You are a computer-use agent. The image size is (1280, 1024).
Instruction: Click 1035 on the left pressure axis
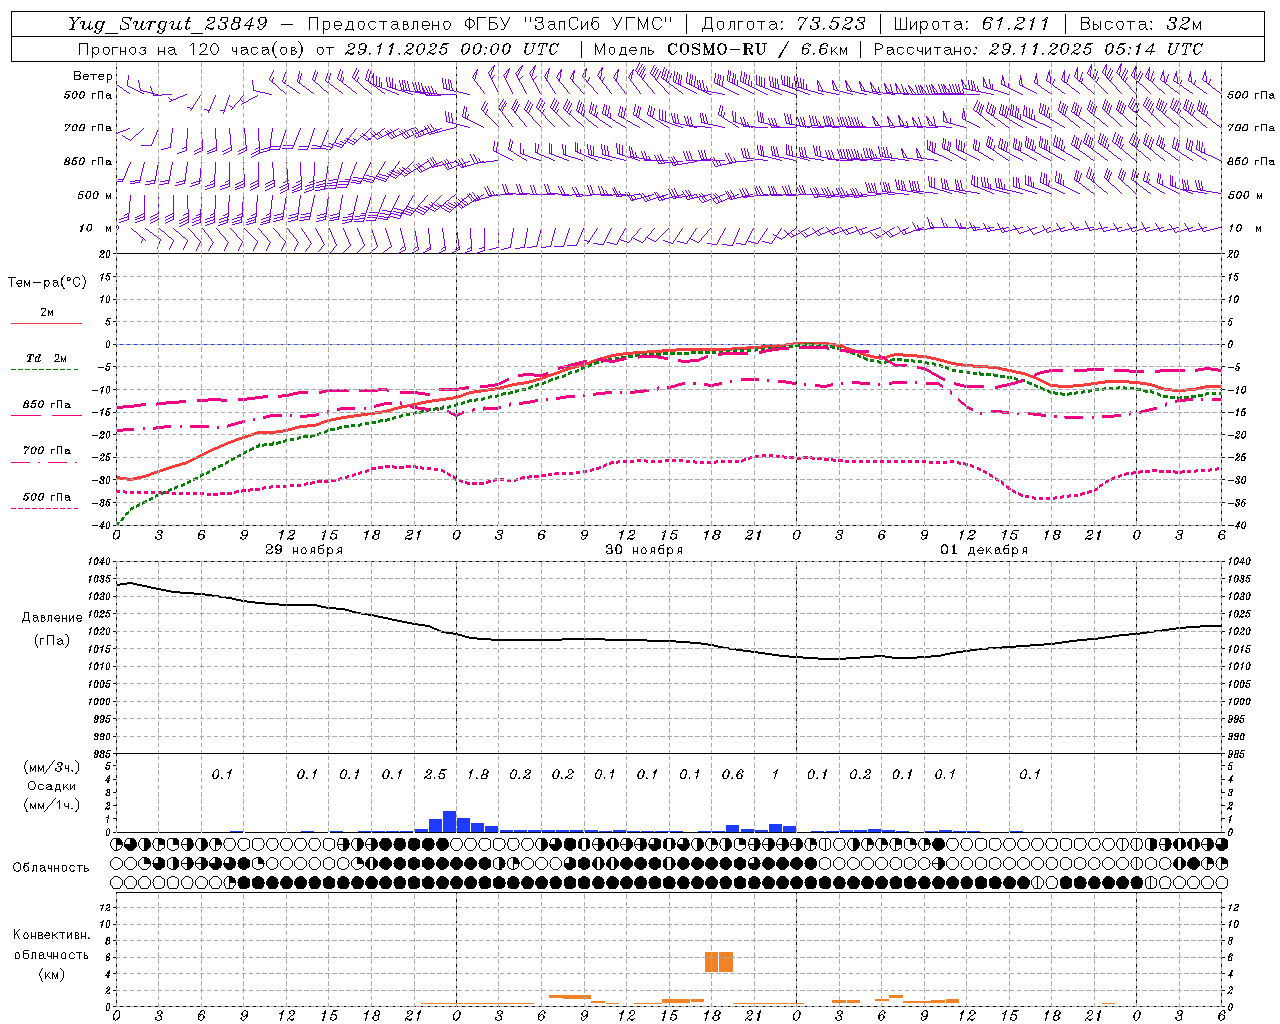100,580
